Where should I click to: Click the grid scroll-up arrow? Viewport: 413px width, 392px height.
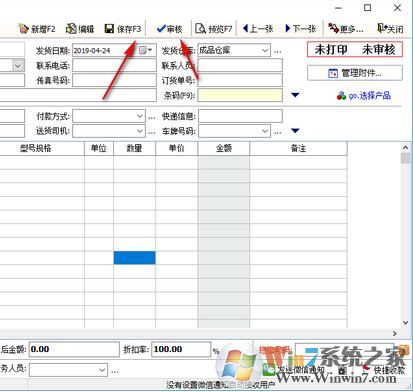[405, 148]
